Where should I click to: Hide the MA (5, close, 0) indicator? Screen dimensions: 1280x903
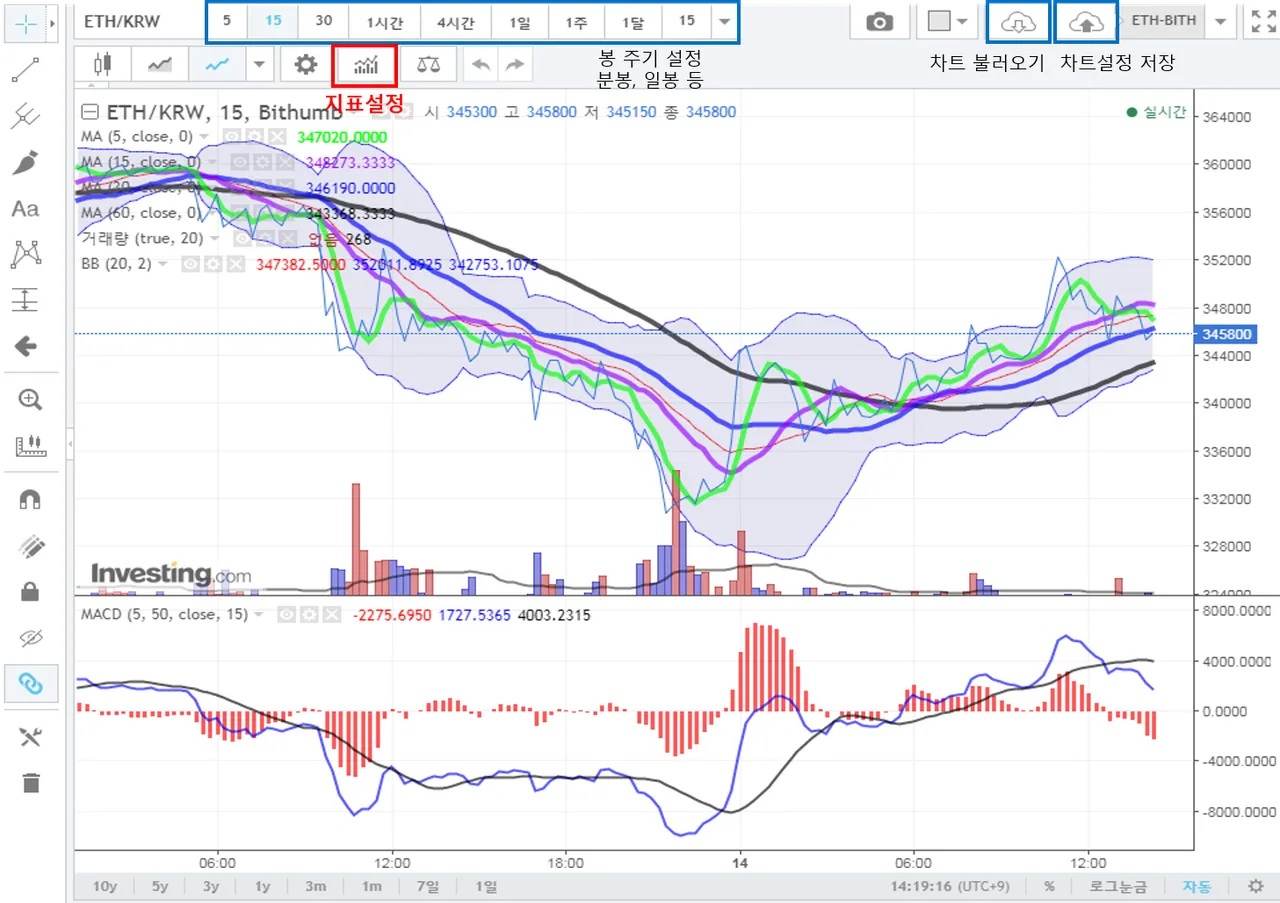coord(230,136)
